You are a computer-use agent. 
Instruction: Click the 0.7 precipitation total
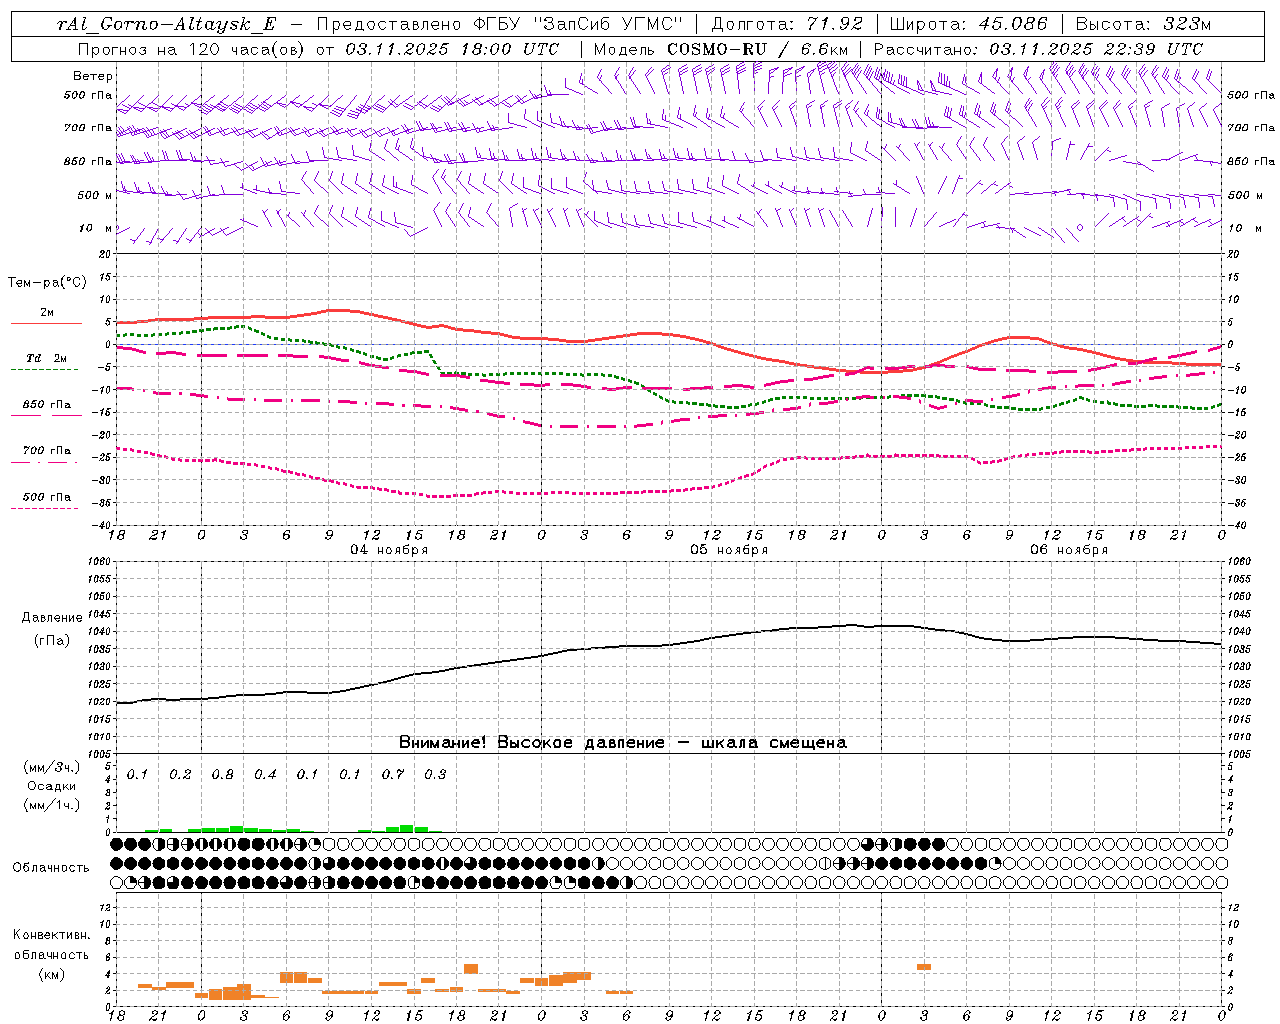tap(393, 775)
